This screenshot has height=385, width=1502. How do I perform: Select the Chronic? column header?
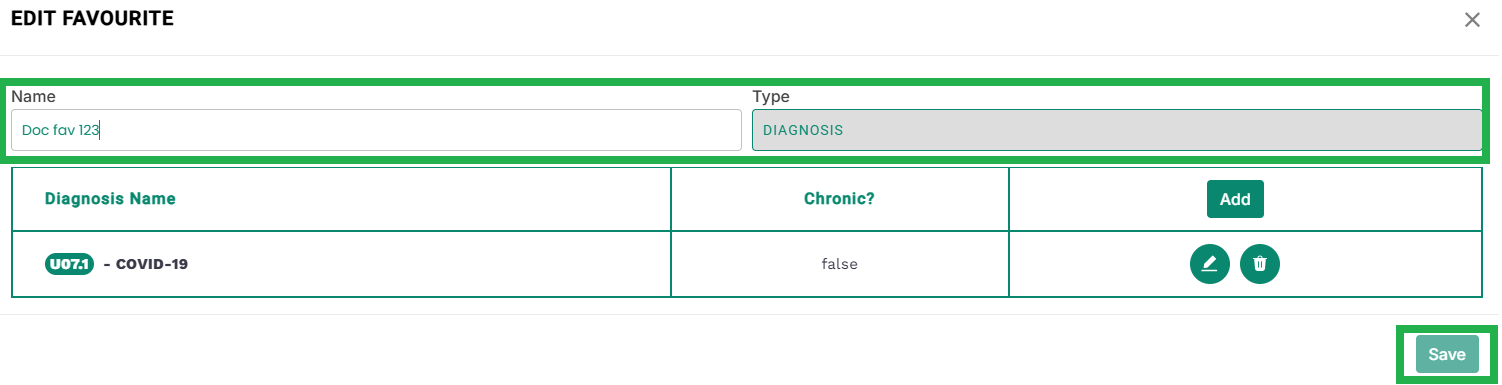point(839,199)
